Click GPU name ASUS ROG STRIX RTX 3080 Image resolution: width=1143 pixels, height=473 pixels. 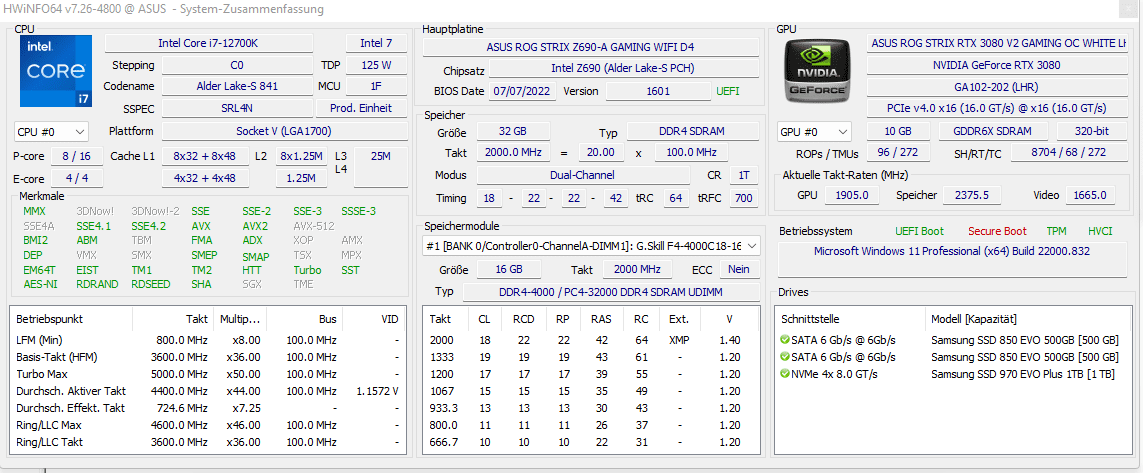[996, 43]
